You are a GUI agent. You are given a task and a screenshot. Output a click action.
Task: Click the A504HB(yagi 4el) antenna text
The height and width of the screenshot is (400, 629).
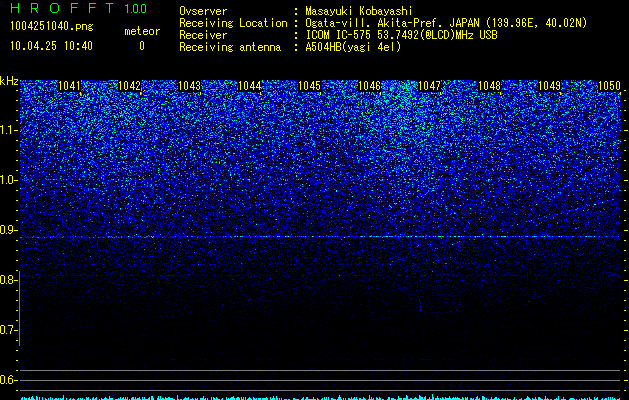click(x=353, y=47)
